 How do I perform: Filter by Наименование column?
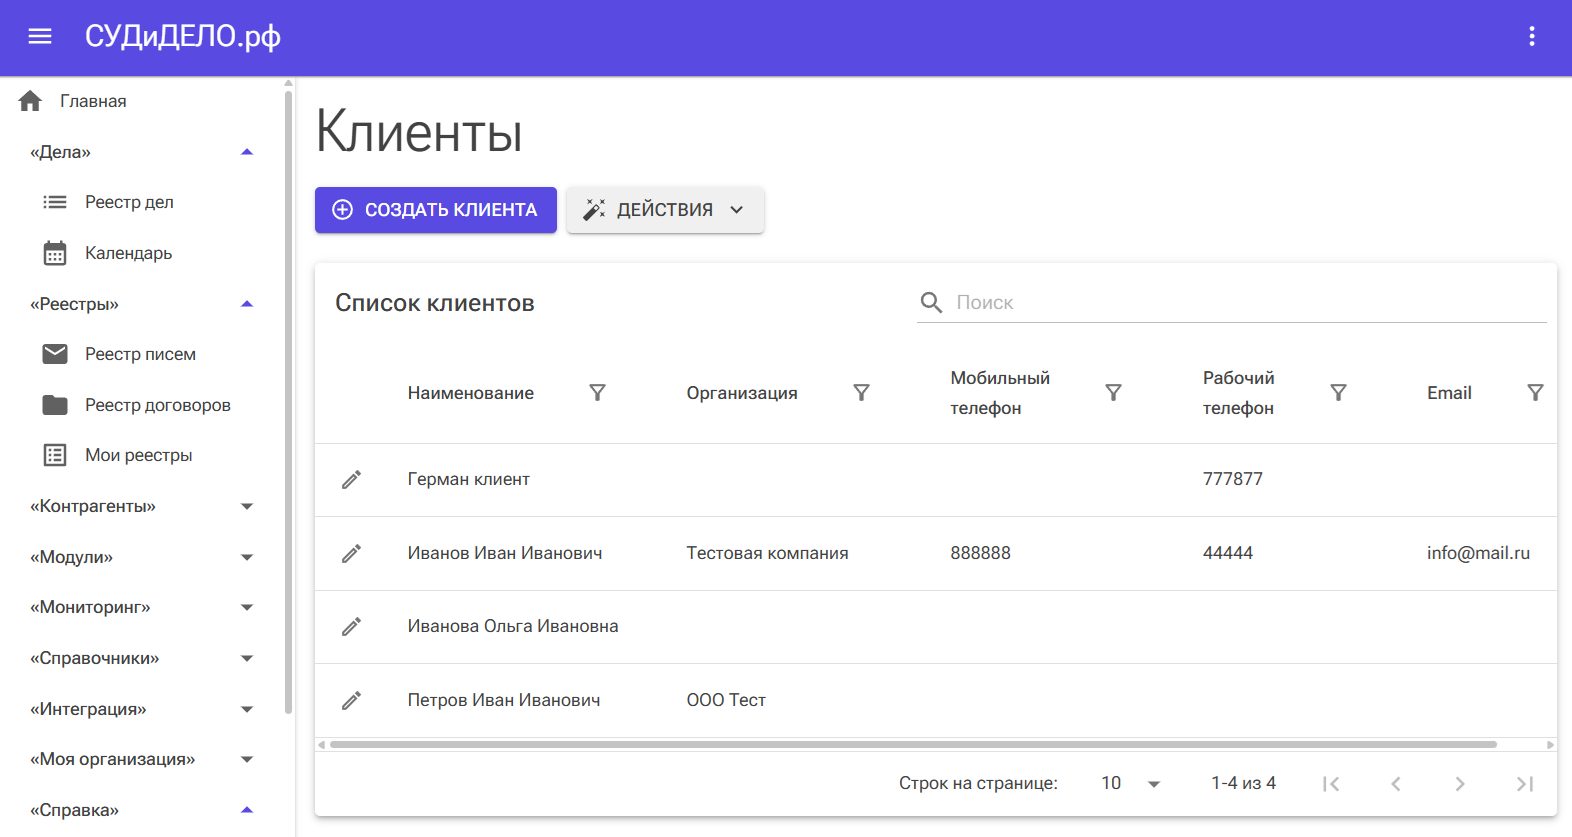click(597, 393)
